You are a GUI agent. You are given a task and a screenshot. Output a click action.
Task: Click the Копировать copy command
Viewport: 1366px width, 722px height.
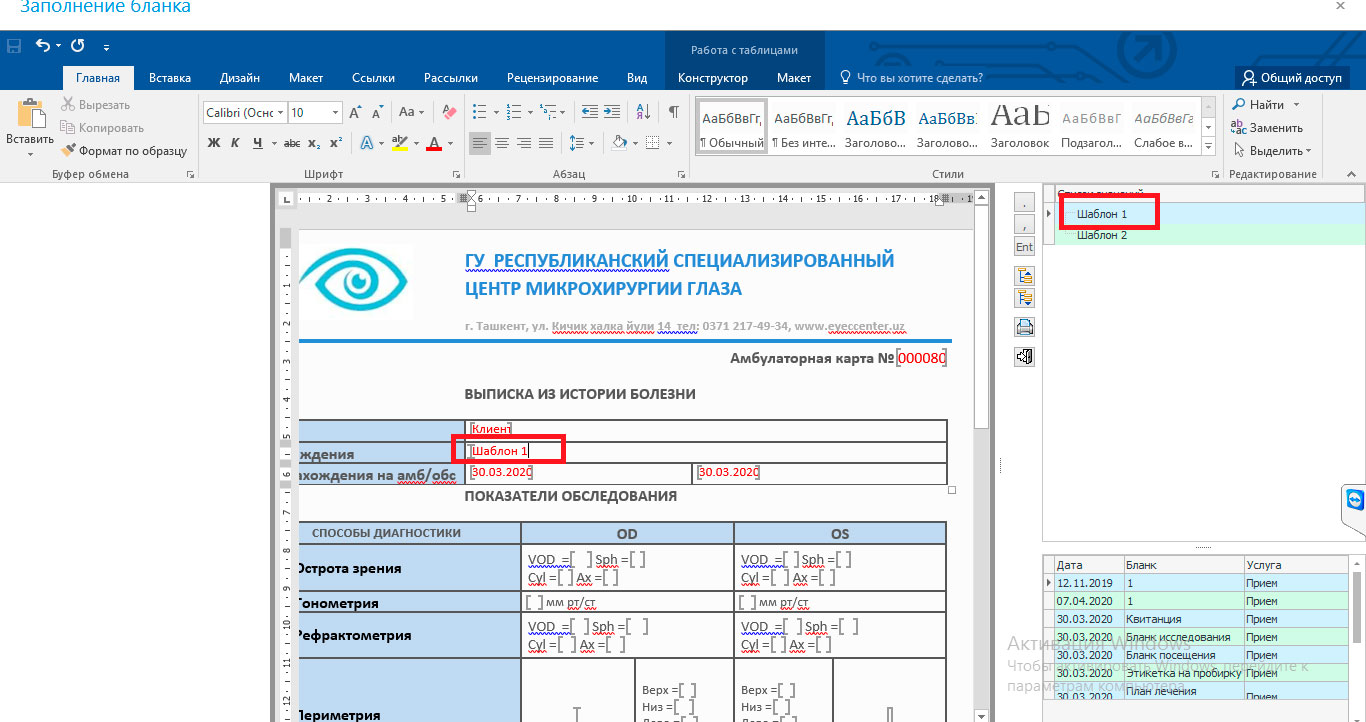click(102, 128)
